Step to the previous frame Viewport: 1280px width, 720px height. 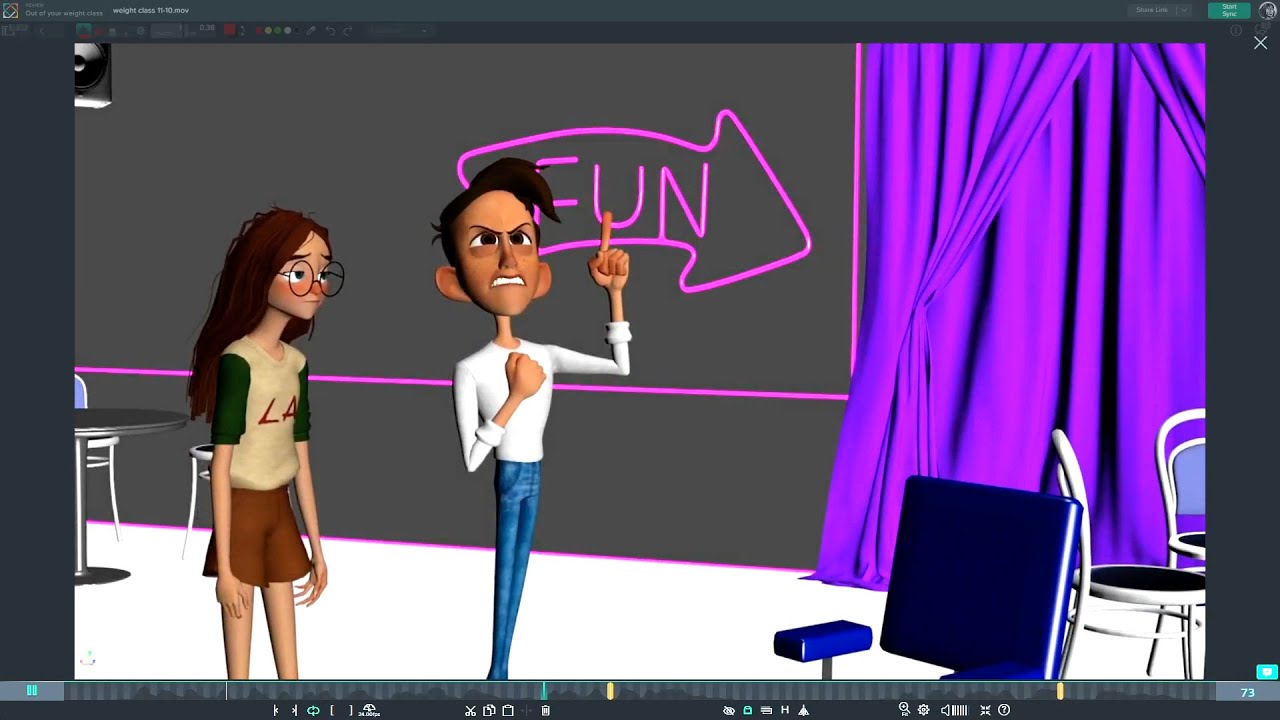coord(276,710)
